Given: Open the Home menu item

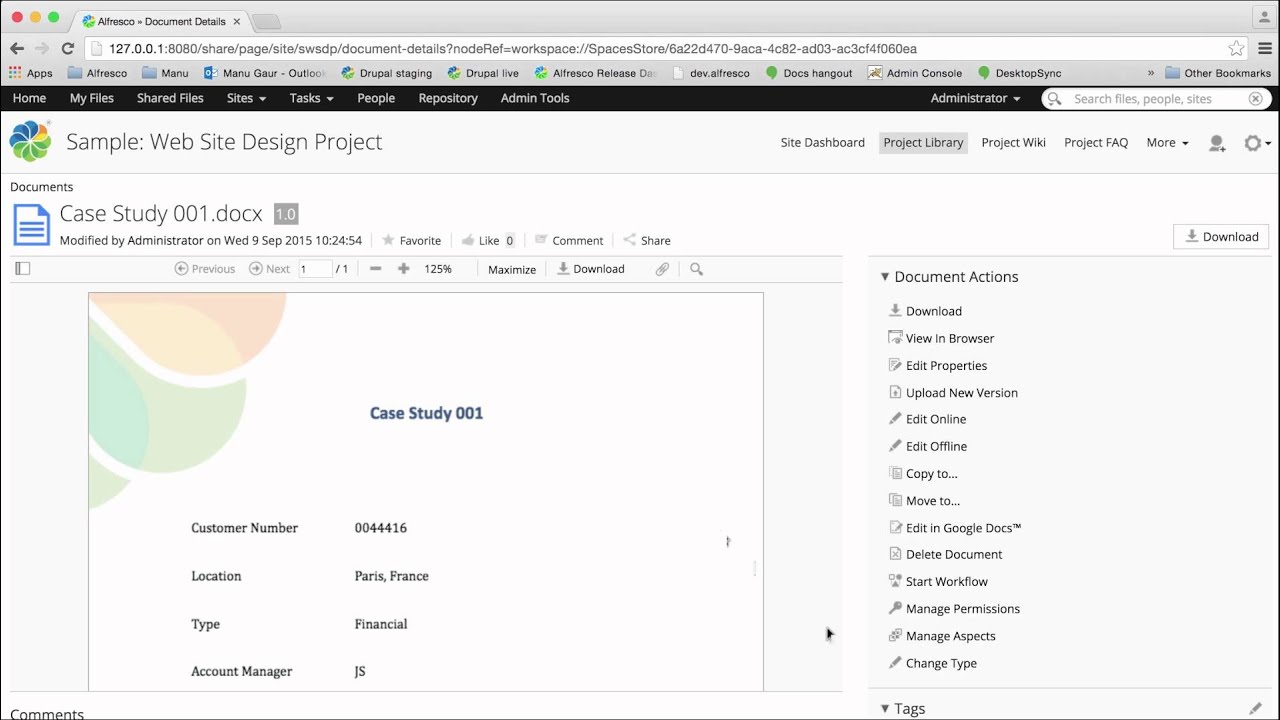Looking at the screenshot, I should (x=29, y=98).
